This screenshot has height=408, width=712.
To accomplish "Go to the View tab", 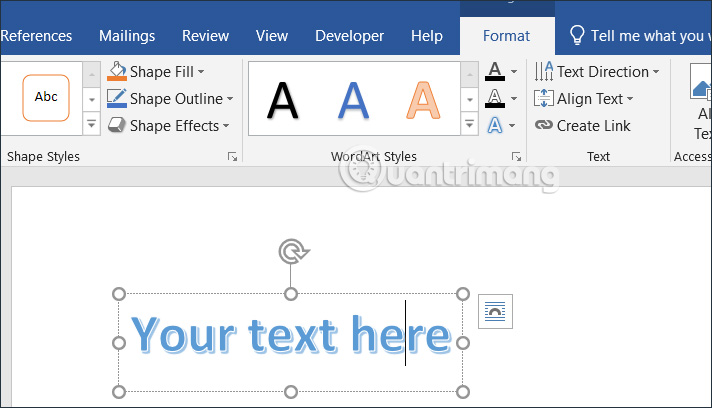I will (x=272, y=36).
